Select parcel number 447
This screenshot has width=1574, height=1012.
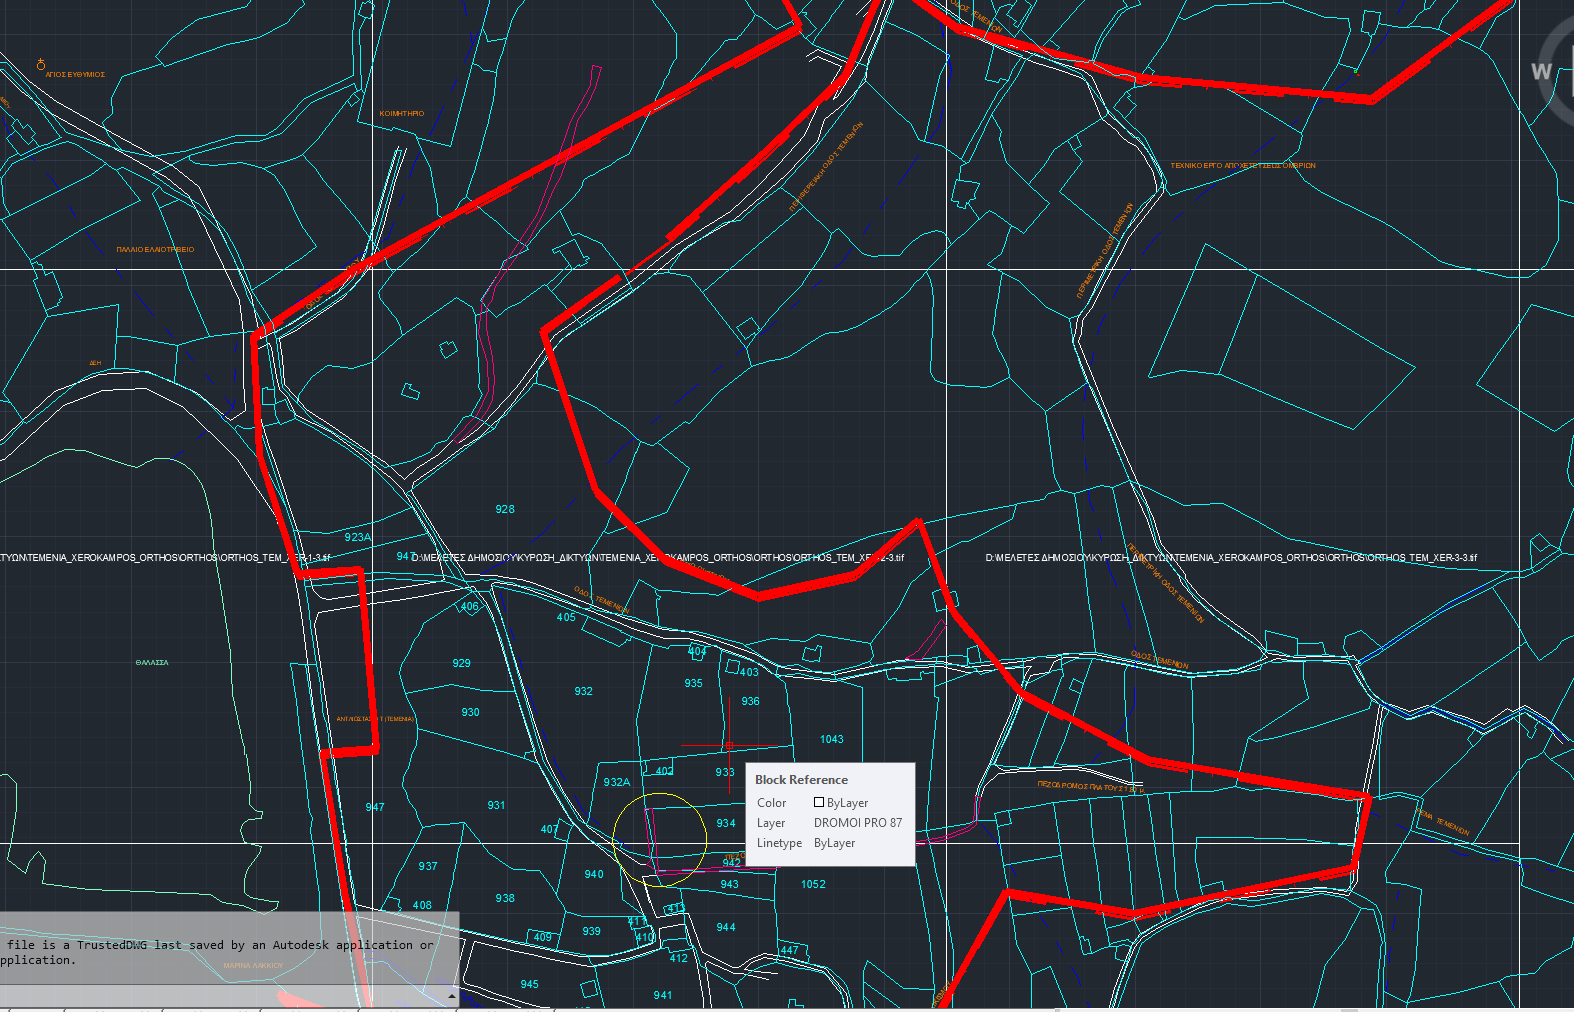tap(790, 950)
